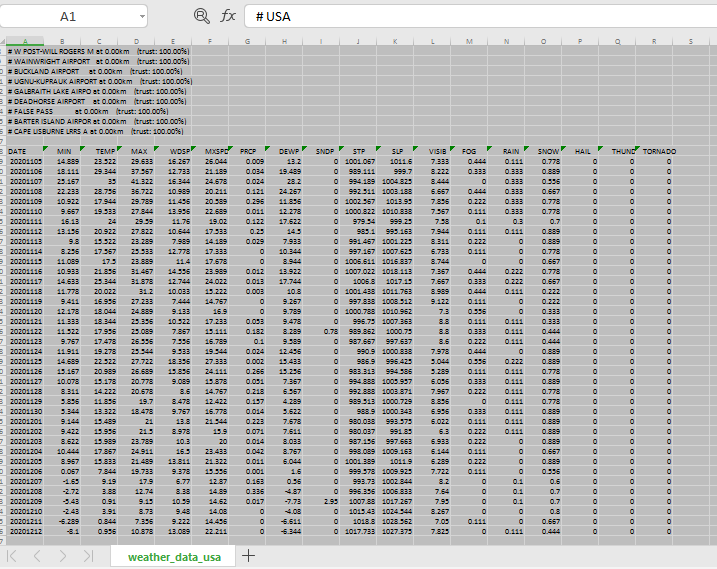Image resolution: width=717 pixels, height=569 pixels.
Task: Select the weather_data_usa sheet tab
Action: [x=174, y=557]
